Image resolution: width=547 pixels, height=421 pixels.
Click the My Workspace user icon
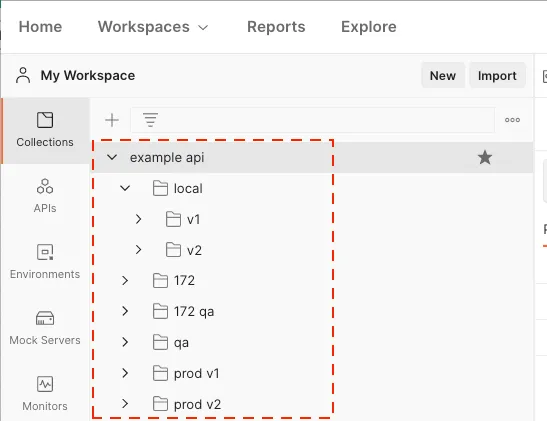(x=23, y=75)
